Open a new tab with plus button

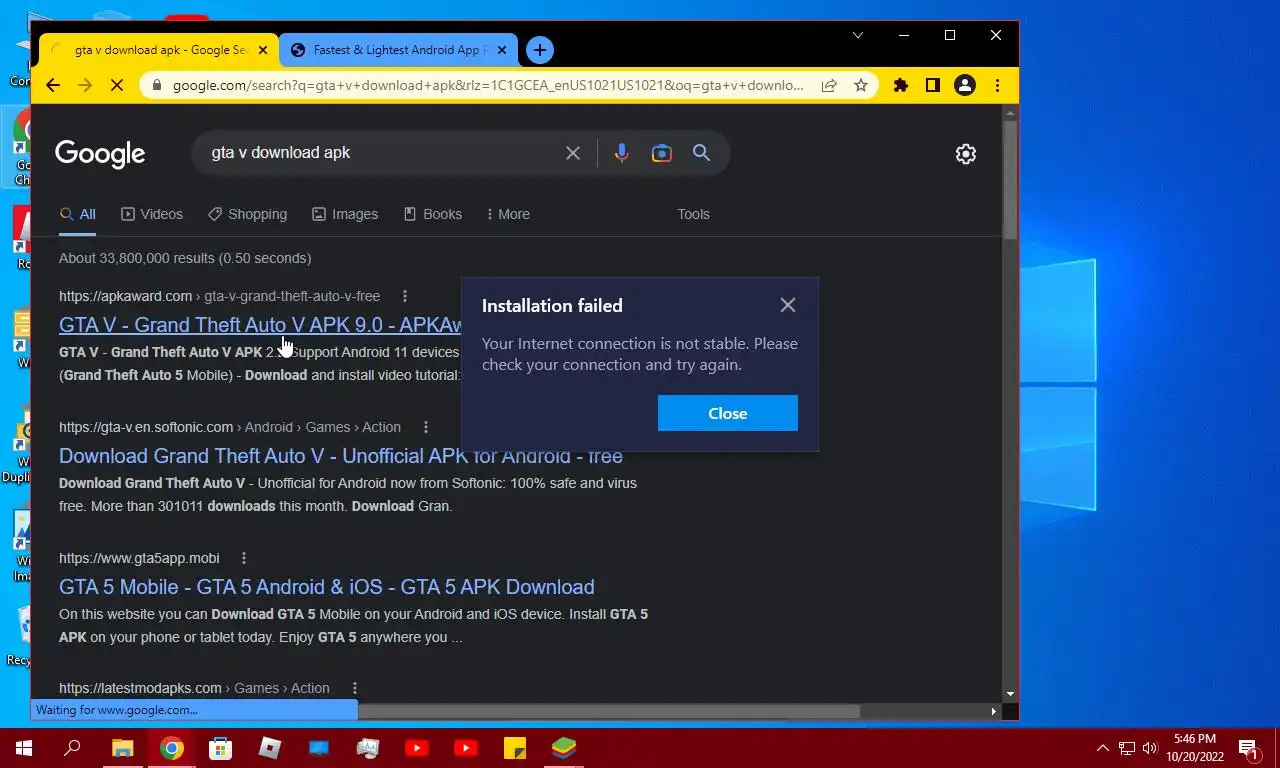[x=539, y=49]
